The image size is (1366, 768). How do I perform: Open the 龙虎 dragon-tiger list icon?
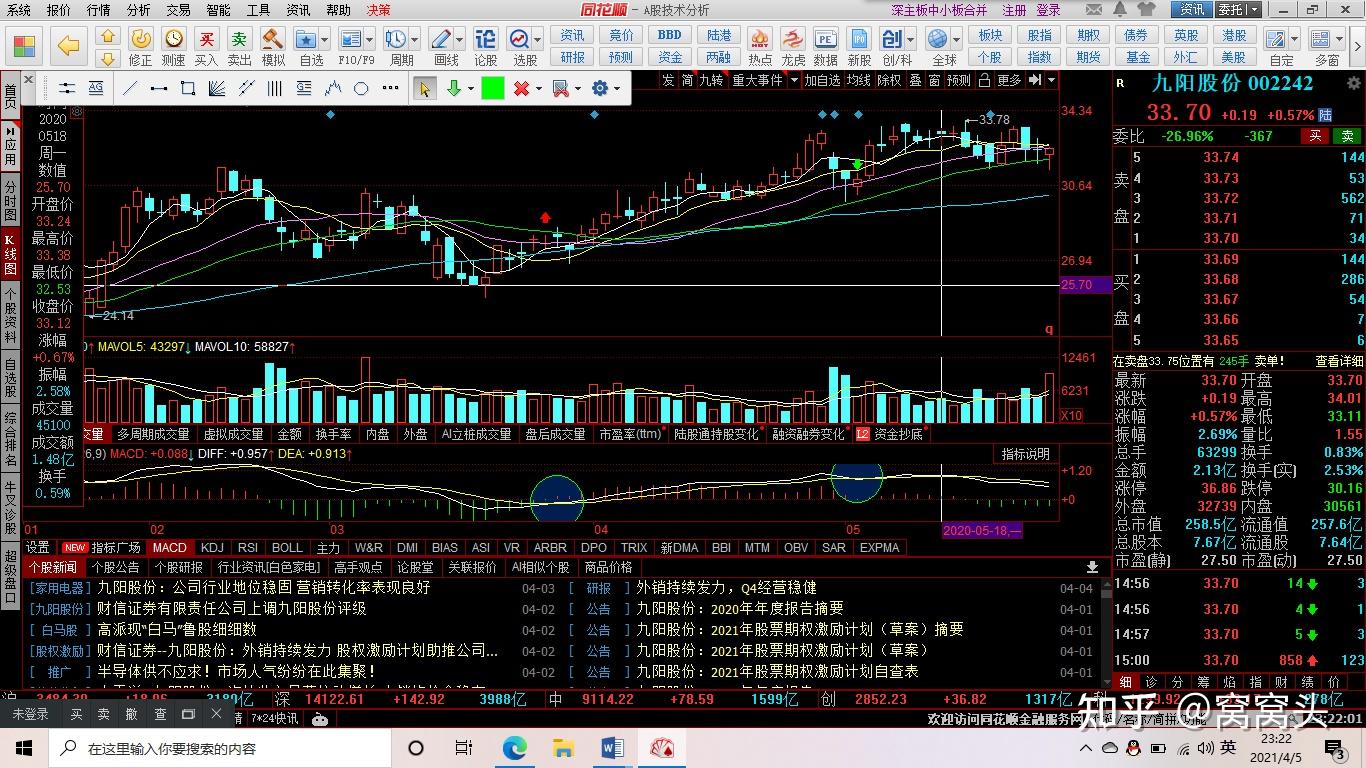[x=793, y=46]
